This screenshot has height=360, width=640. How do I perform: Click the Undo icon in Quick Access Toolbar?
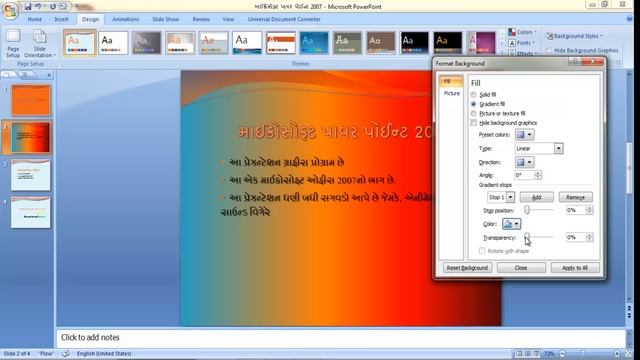(x=38, y=7)
